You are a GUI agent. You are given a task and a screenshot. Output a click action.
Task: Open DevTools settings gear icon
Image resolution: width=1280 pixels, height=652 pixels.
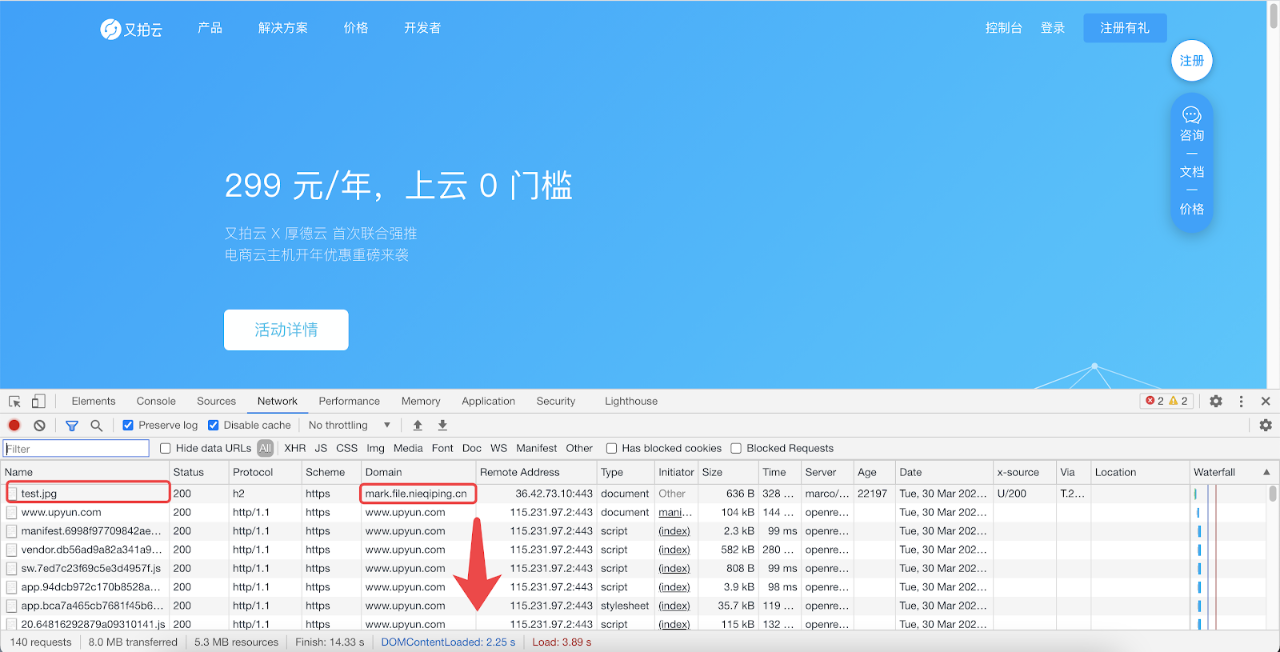coord(1216,401)
